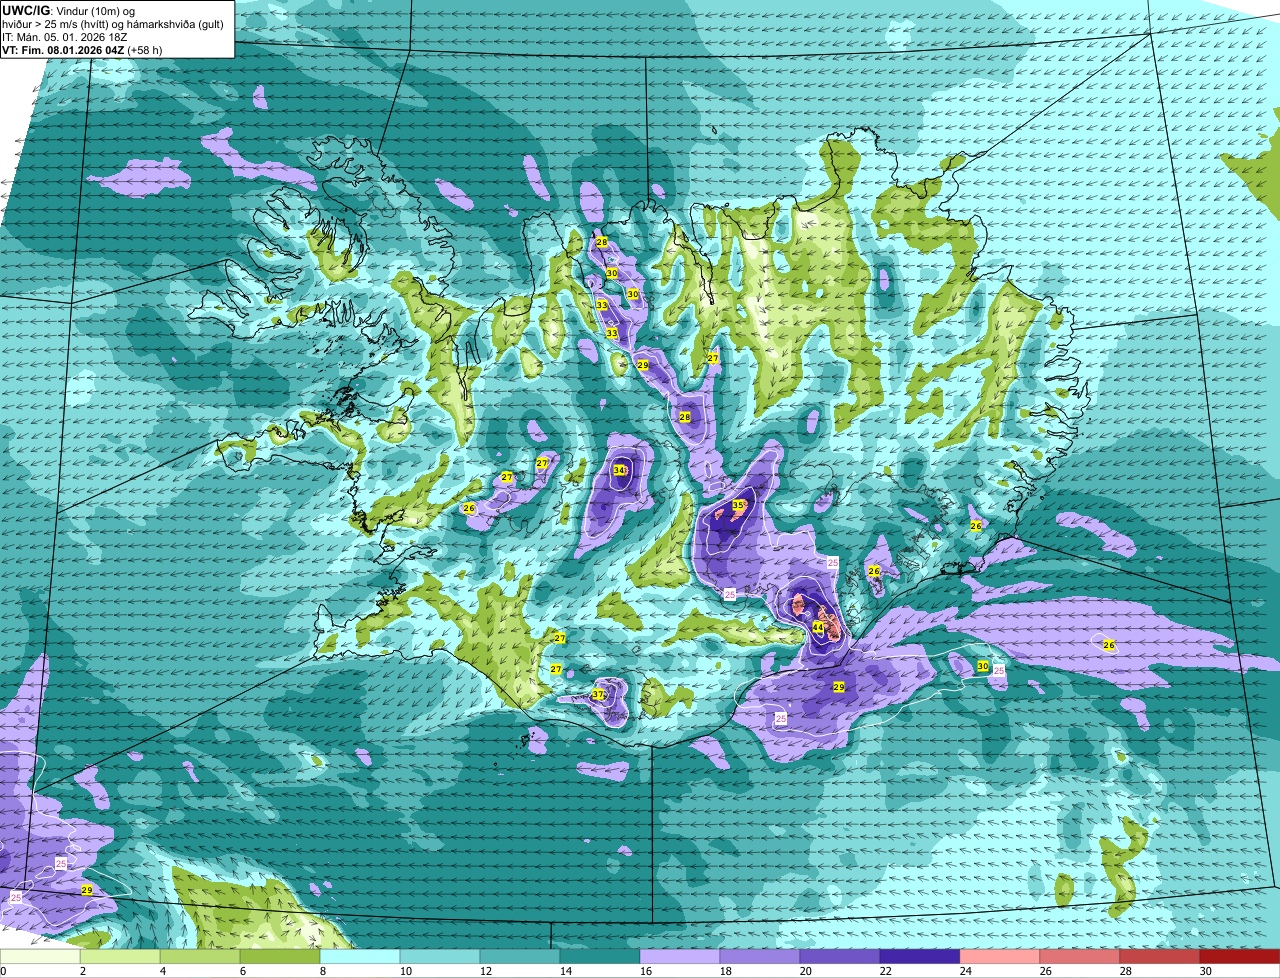Click the yellow 44 peak gust label
Image resolution: width=1280 pixels, height=978 pixels.
817,627
